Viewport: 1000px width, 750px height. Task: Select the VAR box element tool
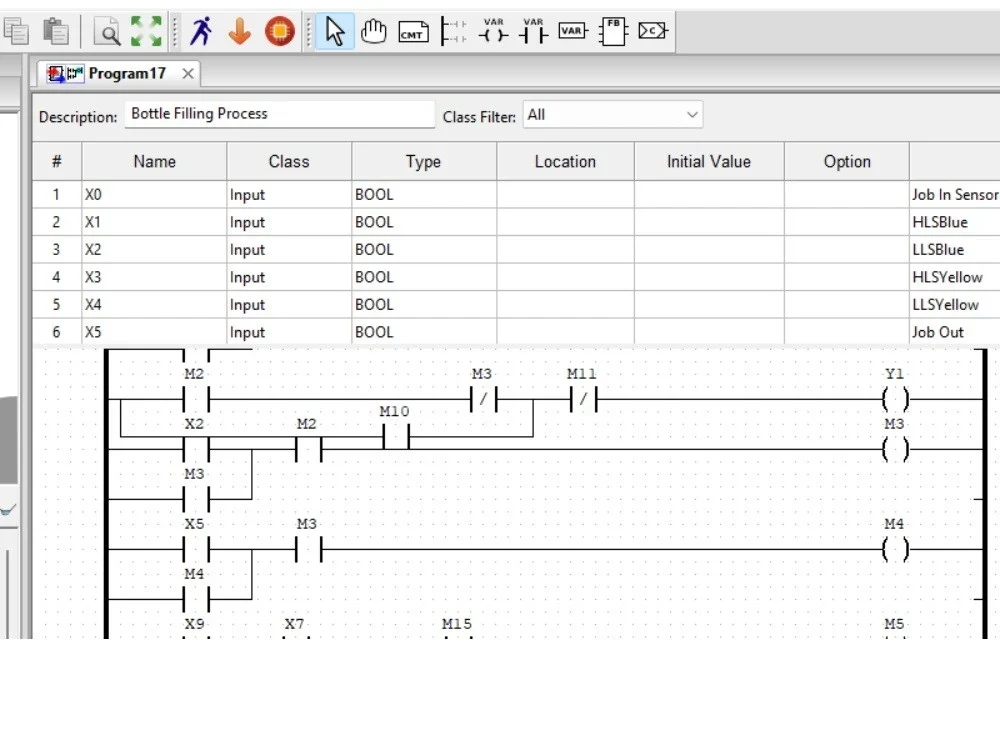tap(572, 31)
